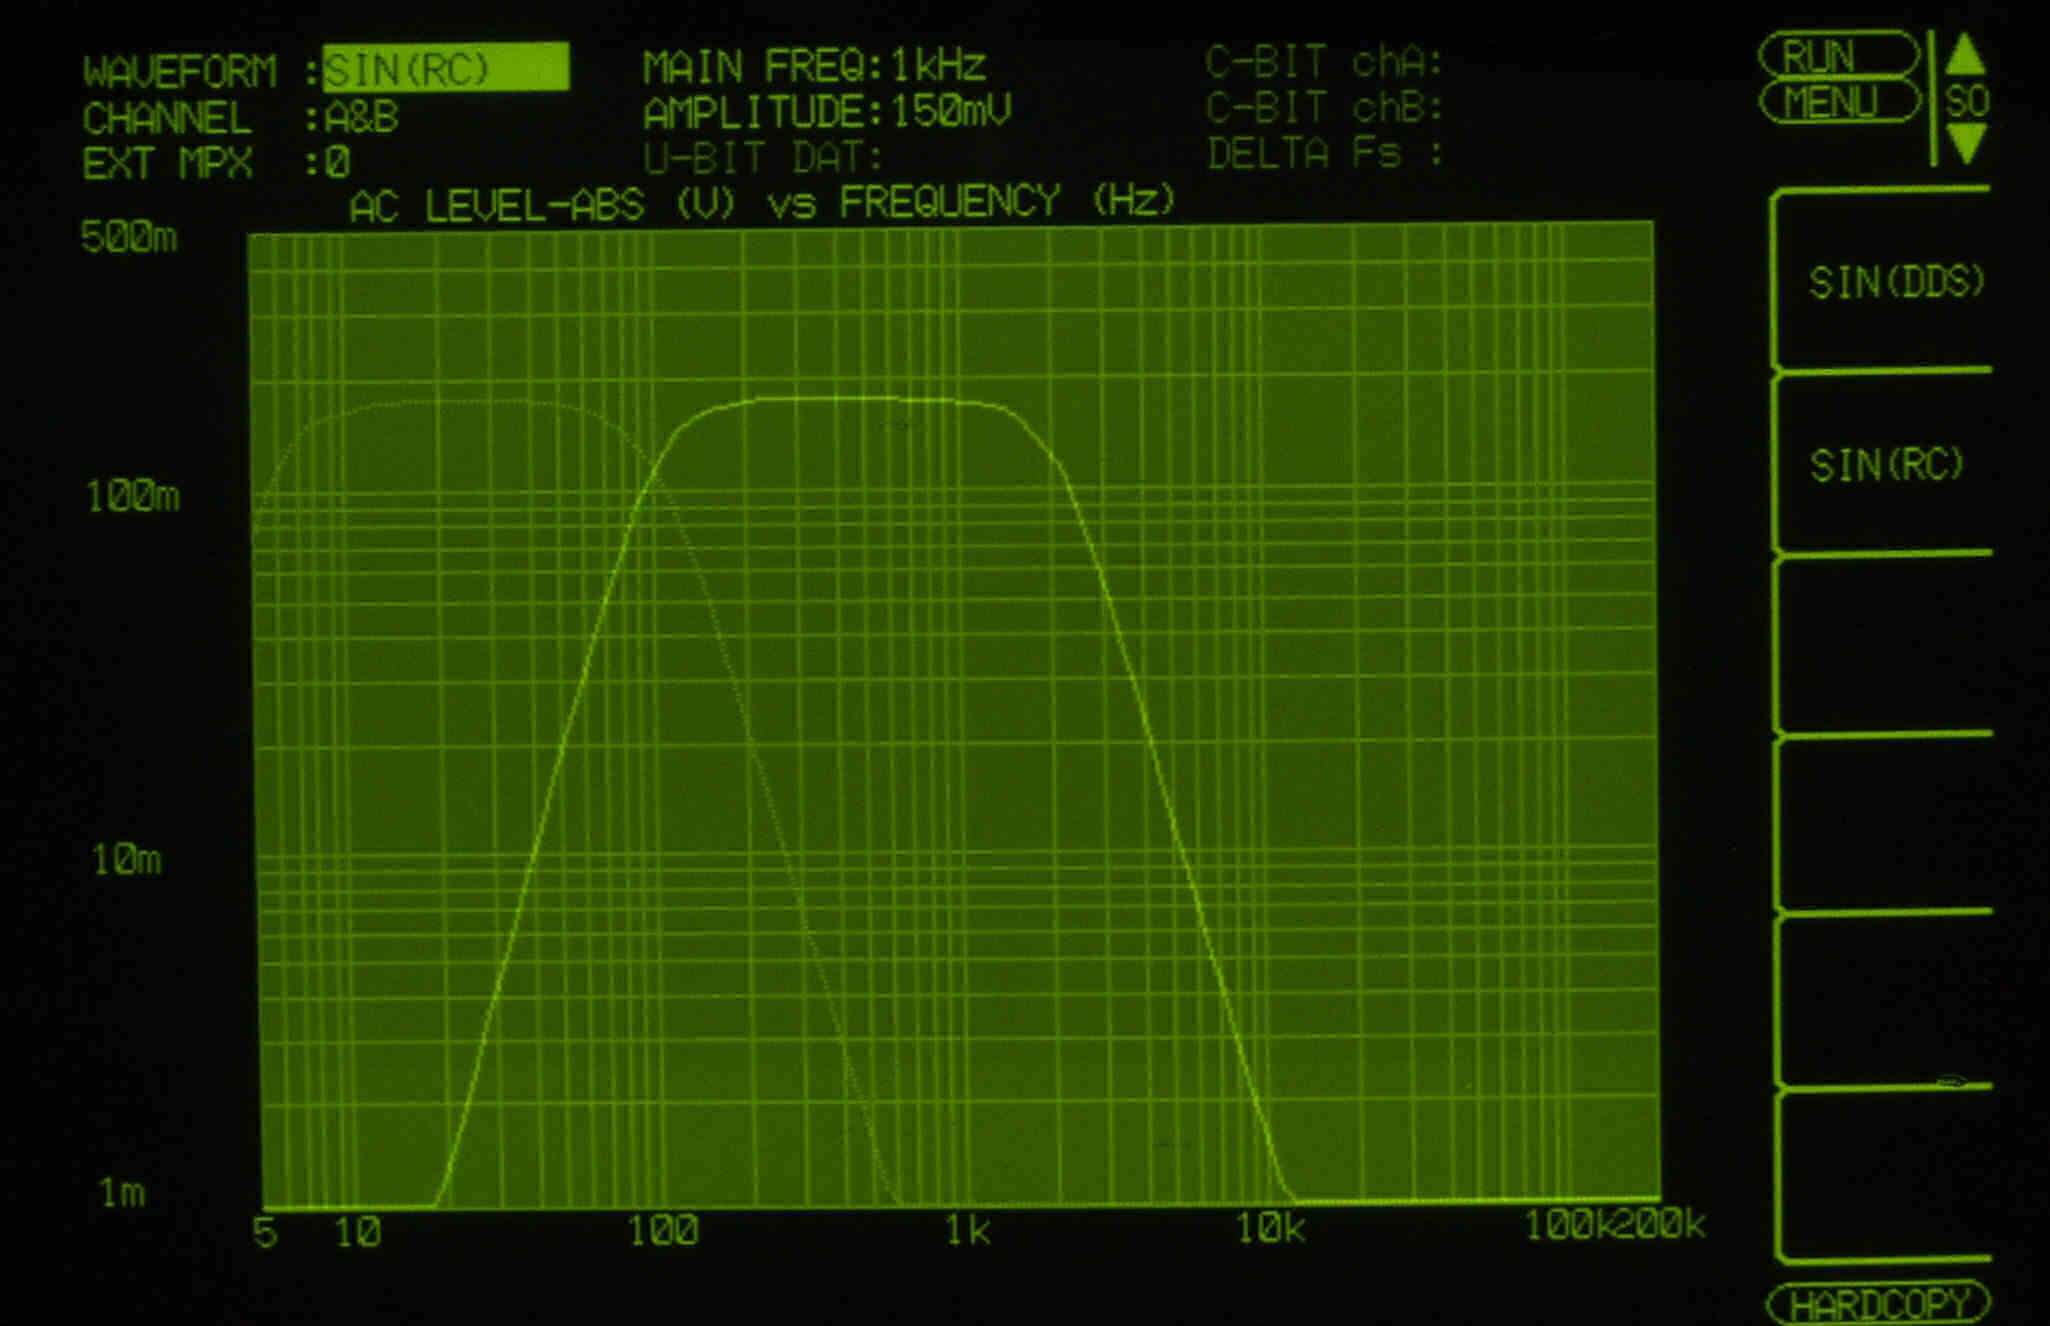This screenshot has height=1326, width=2050.
Task: Edit the AMPLITUDE 150mV value
Action: pyautogui.click(x=950, y=111)
